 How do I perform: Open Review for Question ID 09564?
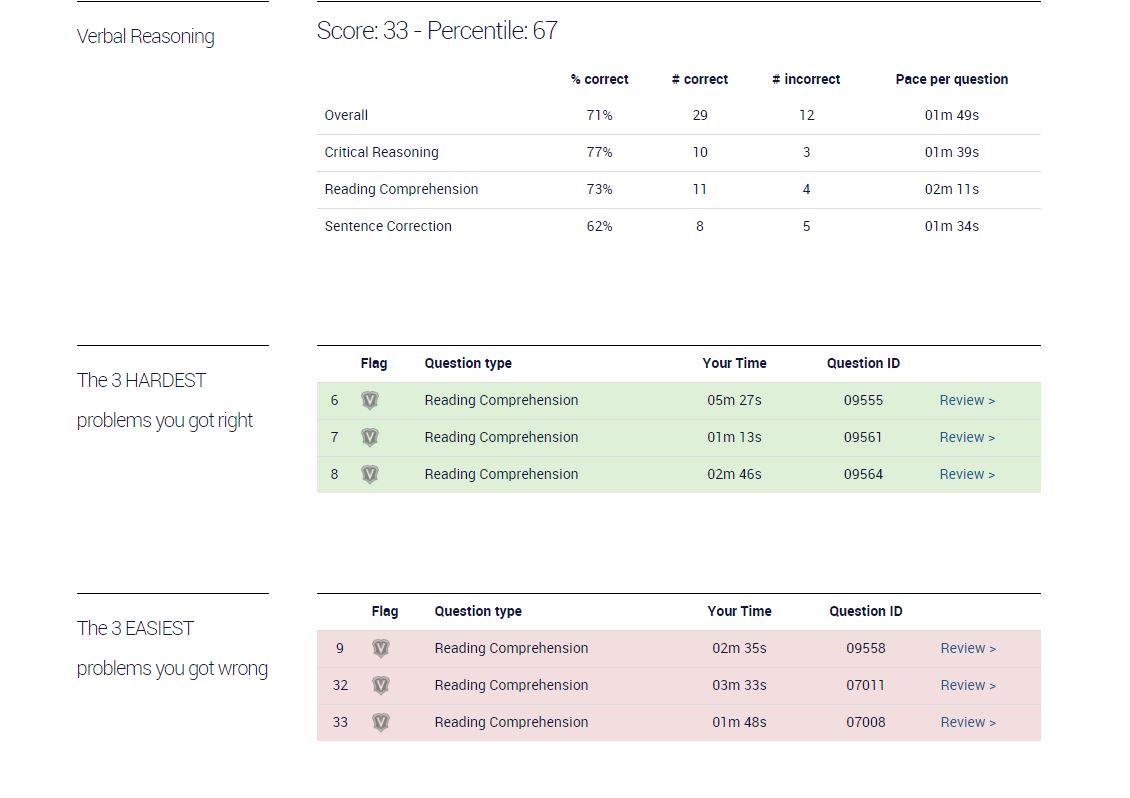(x=967, y=474)
